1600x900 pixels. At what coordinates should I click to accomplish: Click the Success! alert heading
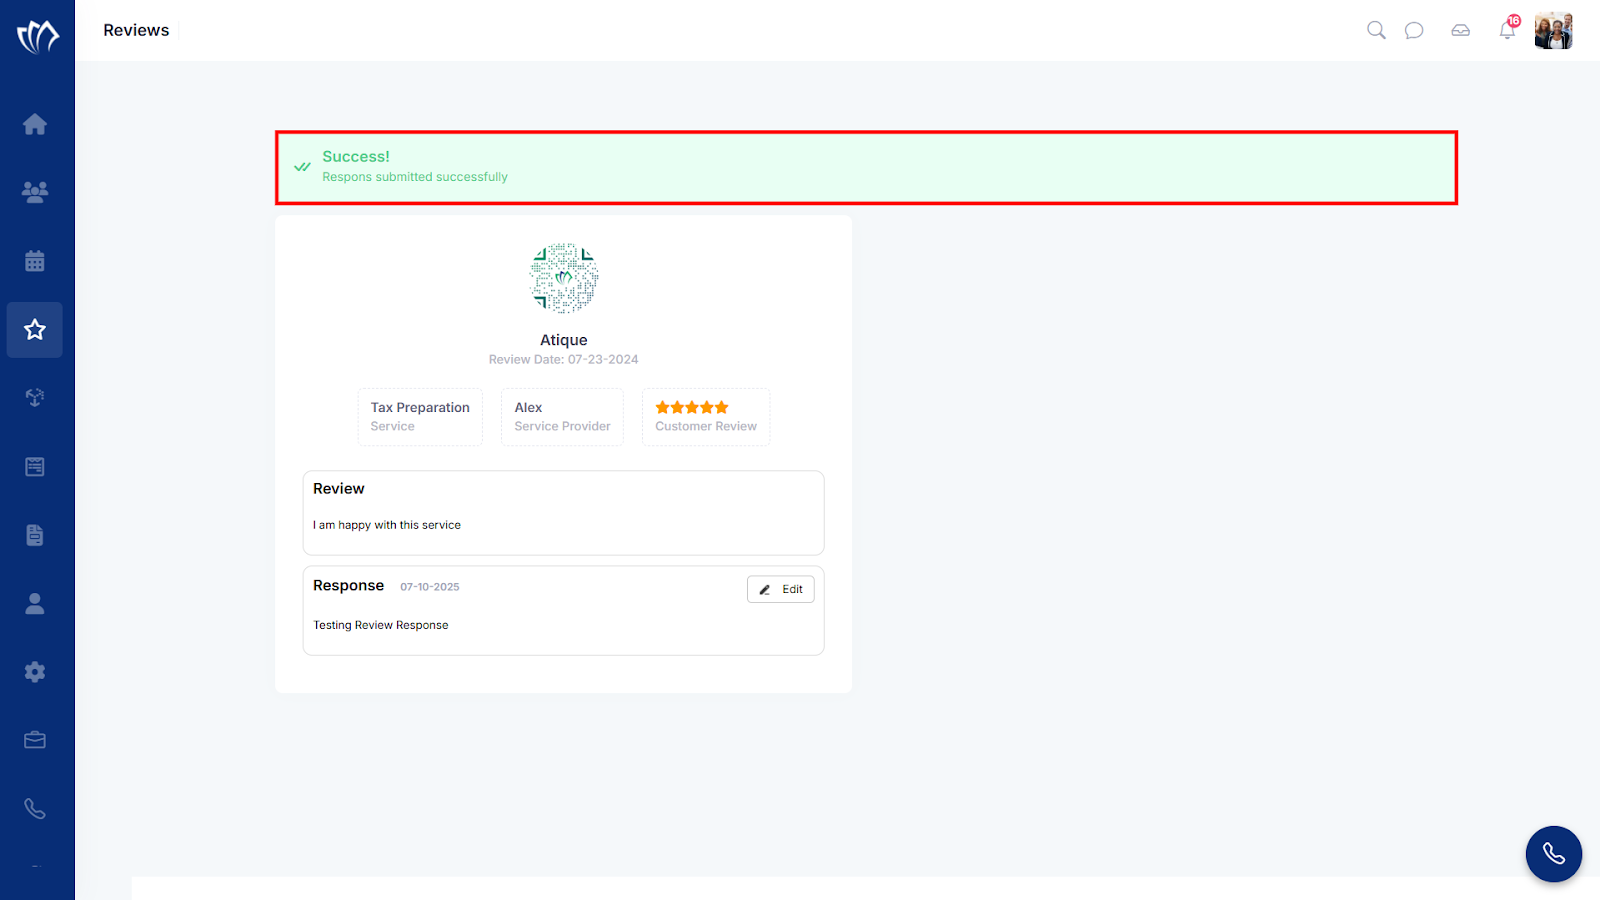[356, 157]
